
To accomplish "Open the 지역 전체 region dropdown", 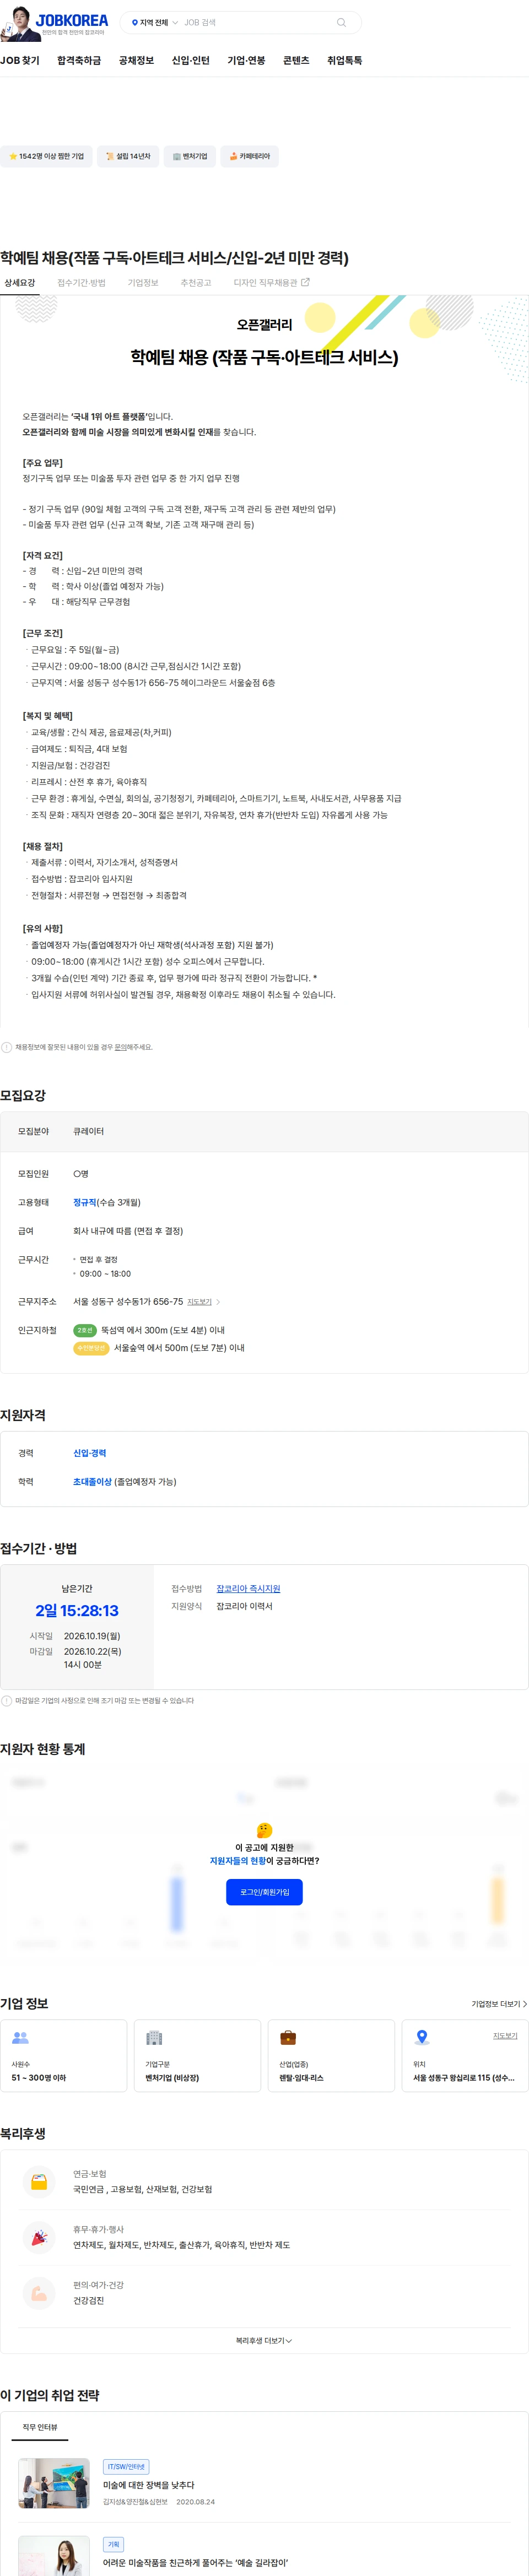I will click(155, 22).
